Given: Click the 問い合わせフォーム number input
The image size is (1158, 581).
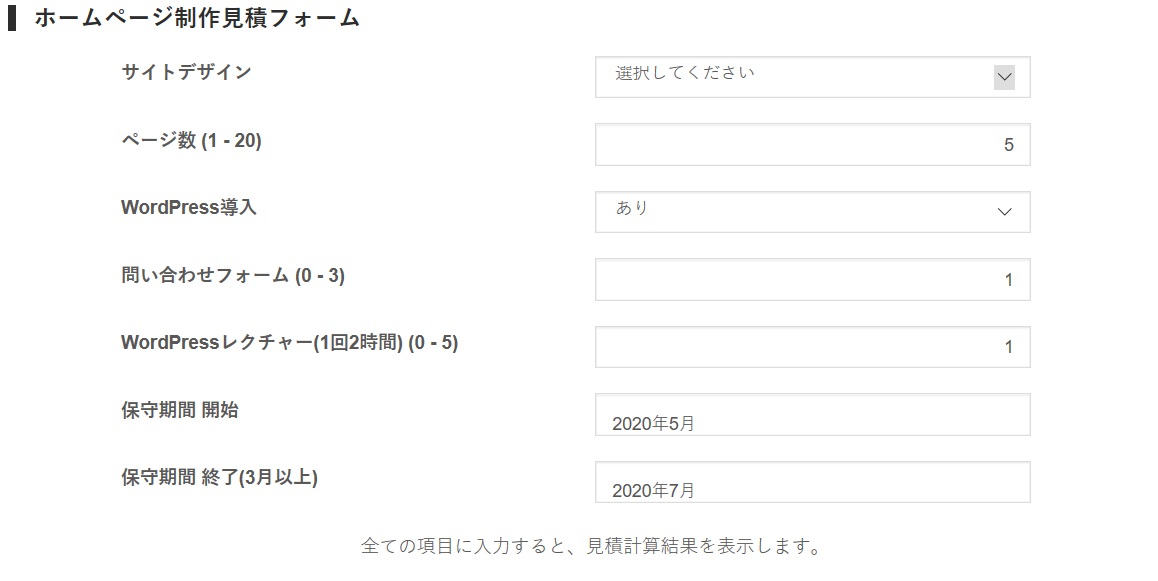Looking at the screenshot, I should [x=812, y=280].
